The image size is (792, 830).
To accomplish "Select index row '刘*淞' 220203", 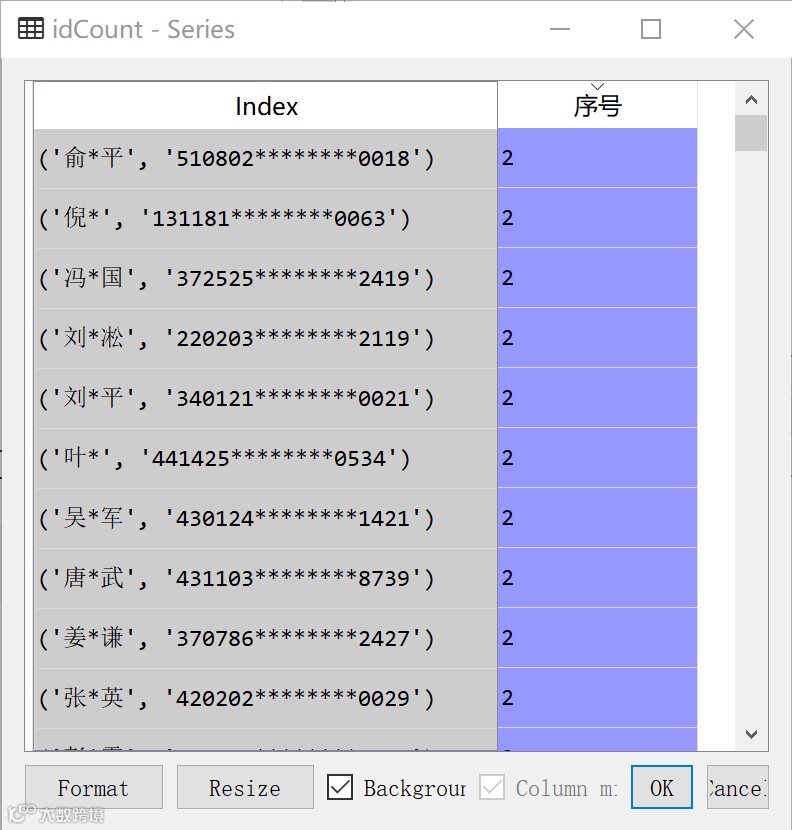I will click(x=266, y=338).
